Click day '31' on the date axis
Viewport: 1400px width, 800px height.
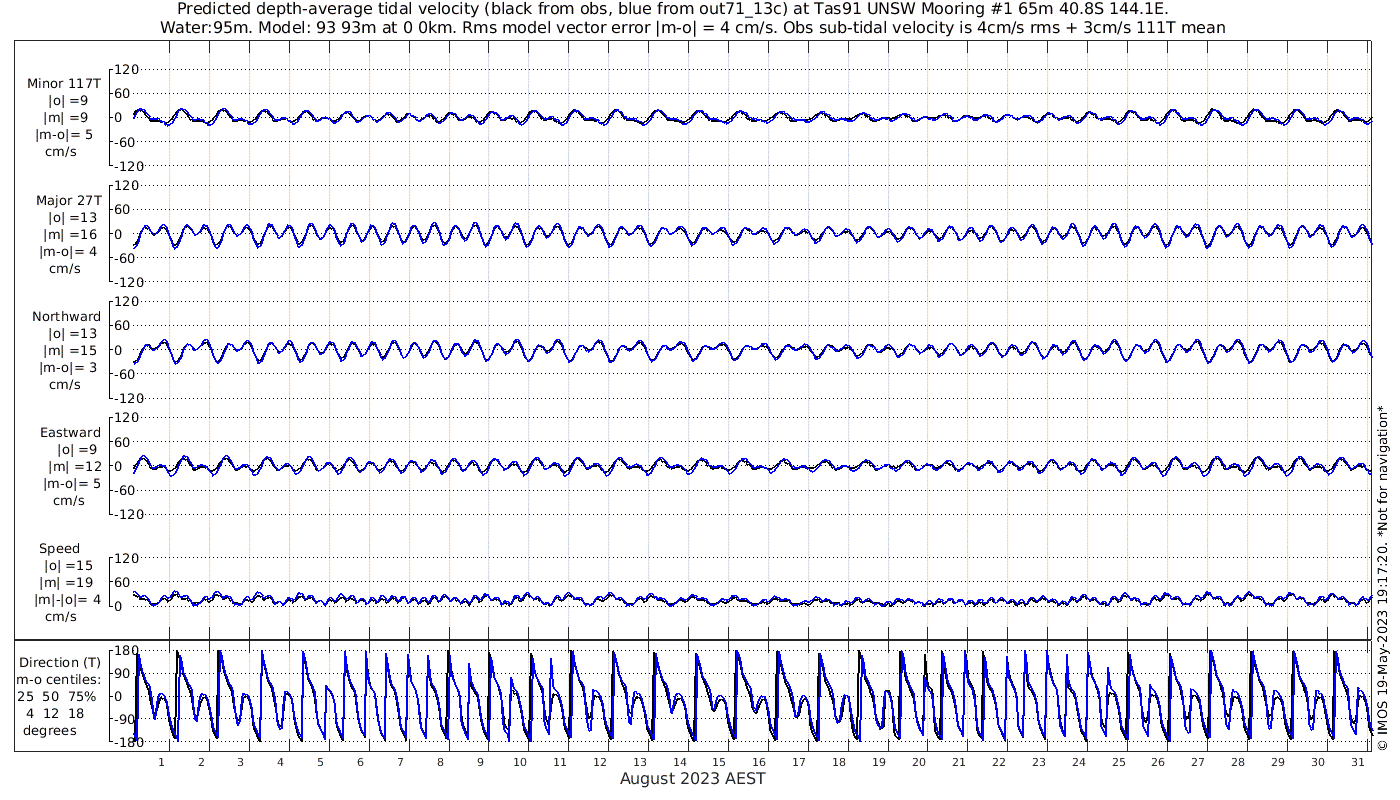coord(1358,763)
